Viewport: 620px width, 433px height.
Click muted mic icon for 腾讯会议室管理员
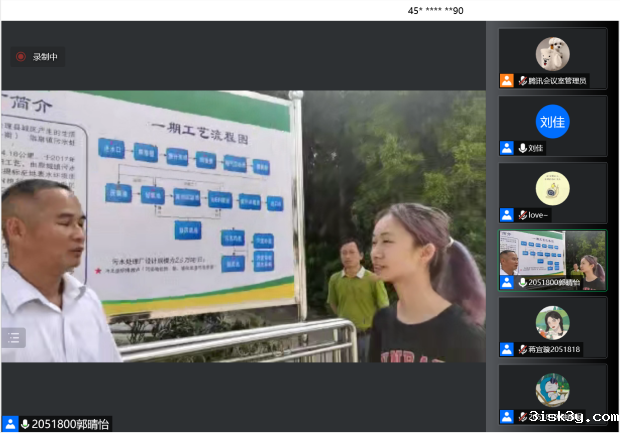522,80
